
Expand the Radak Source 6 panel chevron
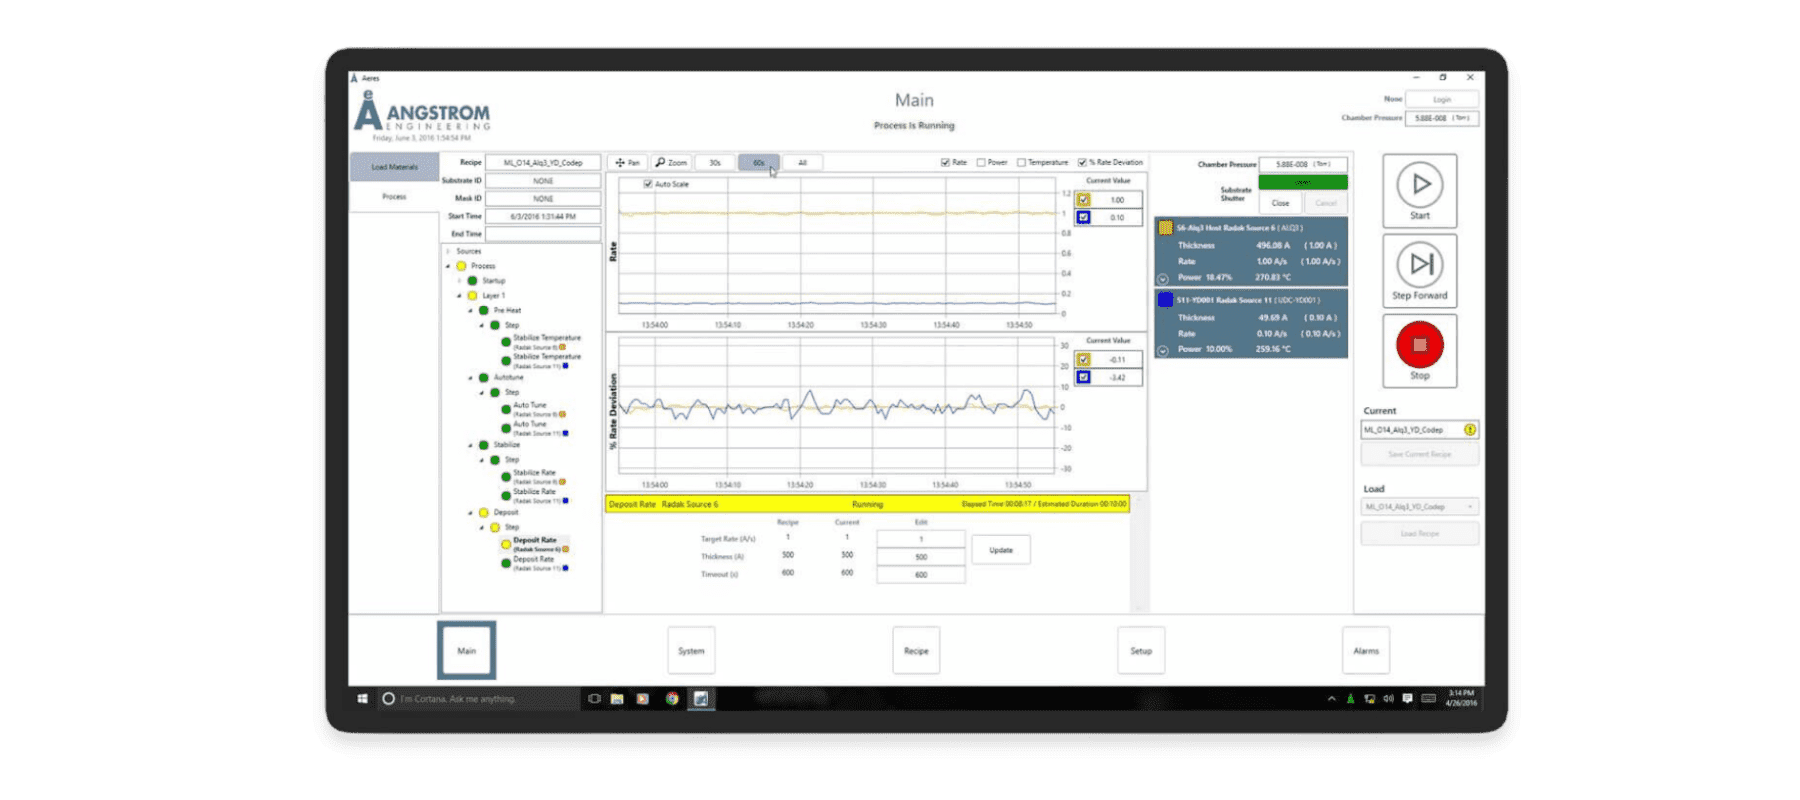tap(1162, 279)
